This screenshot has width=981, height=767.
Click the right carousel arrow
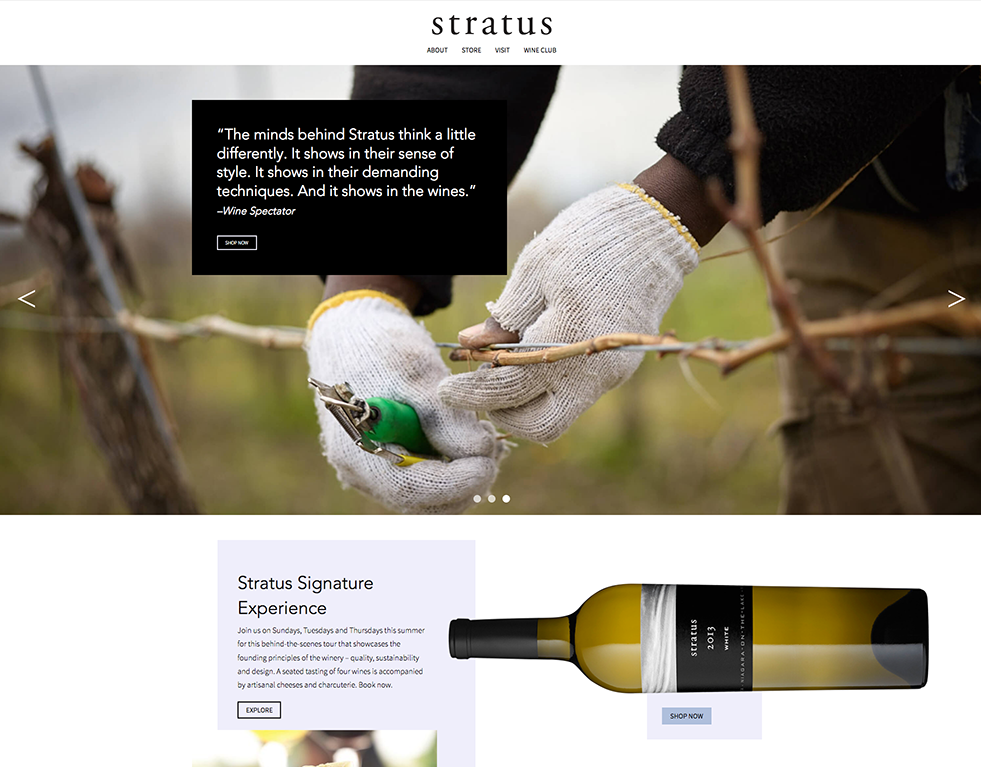(955, 298)
